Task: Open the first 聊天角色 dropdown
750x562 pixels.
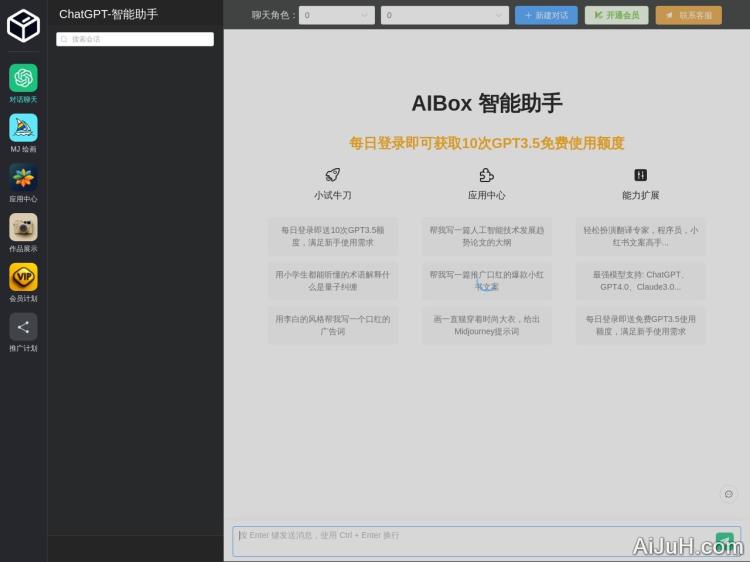Action: [x=337, y=15]
